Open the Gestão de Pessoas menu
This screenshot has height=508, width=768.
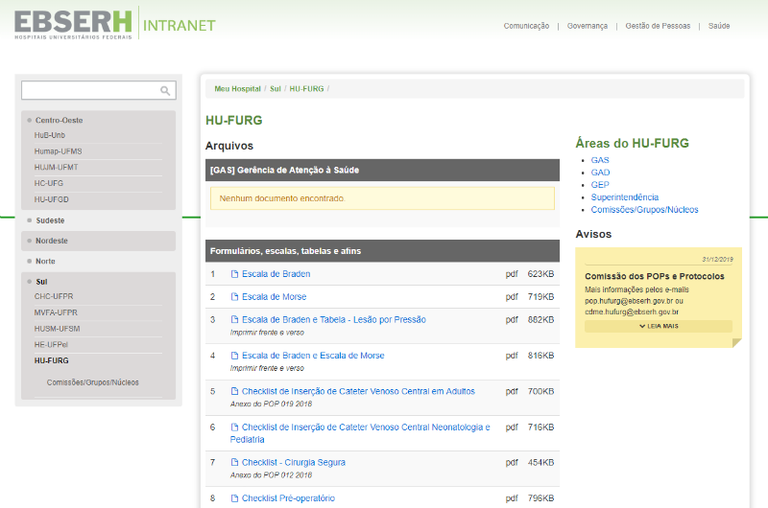click(655, 26)
